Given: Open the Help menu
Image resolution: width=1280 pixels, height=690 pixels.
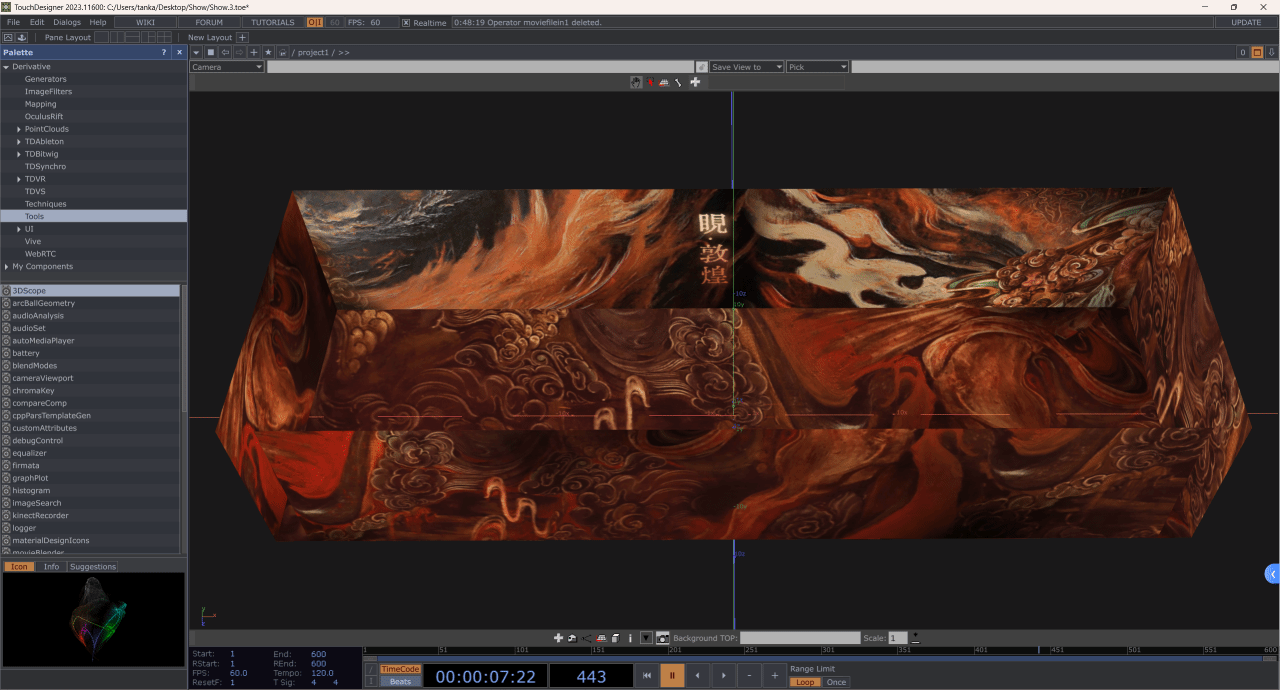Looking at the screenshot, I should 98,22.
